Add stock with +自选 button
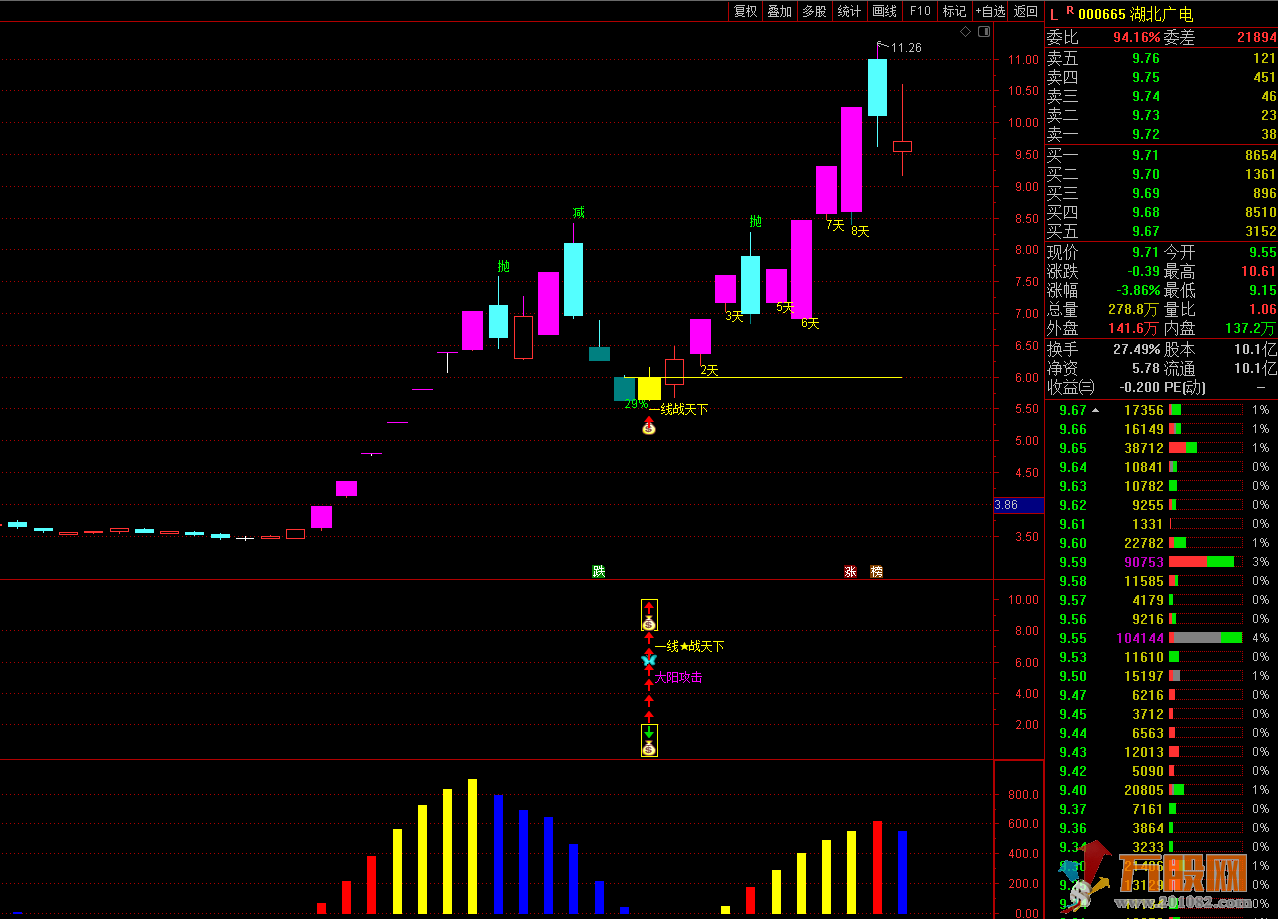This screenshot has width=1278, height=919. click(x=989, y=11)
